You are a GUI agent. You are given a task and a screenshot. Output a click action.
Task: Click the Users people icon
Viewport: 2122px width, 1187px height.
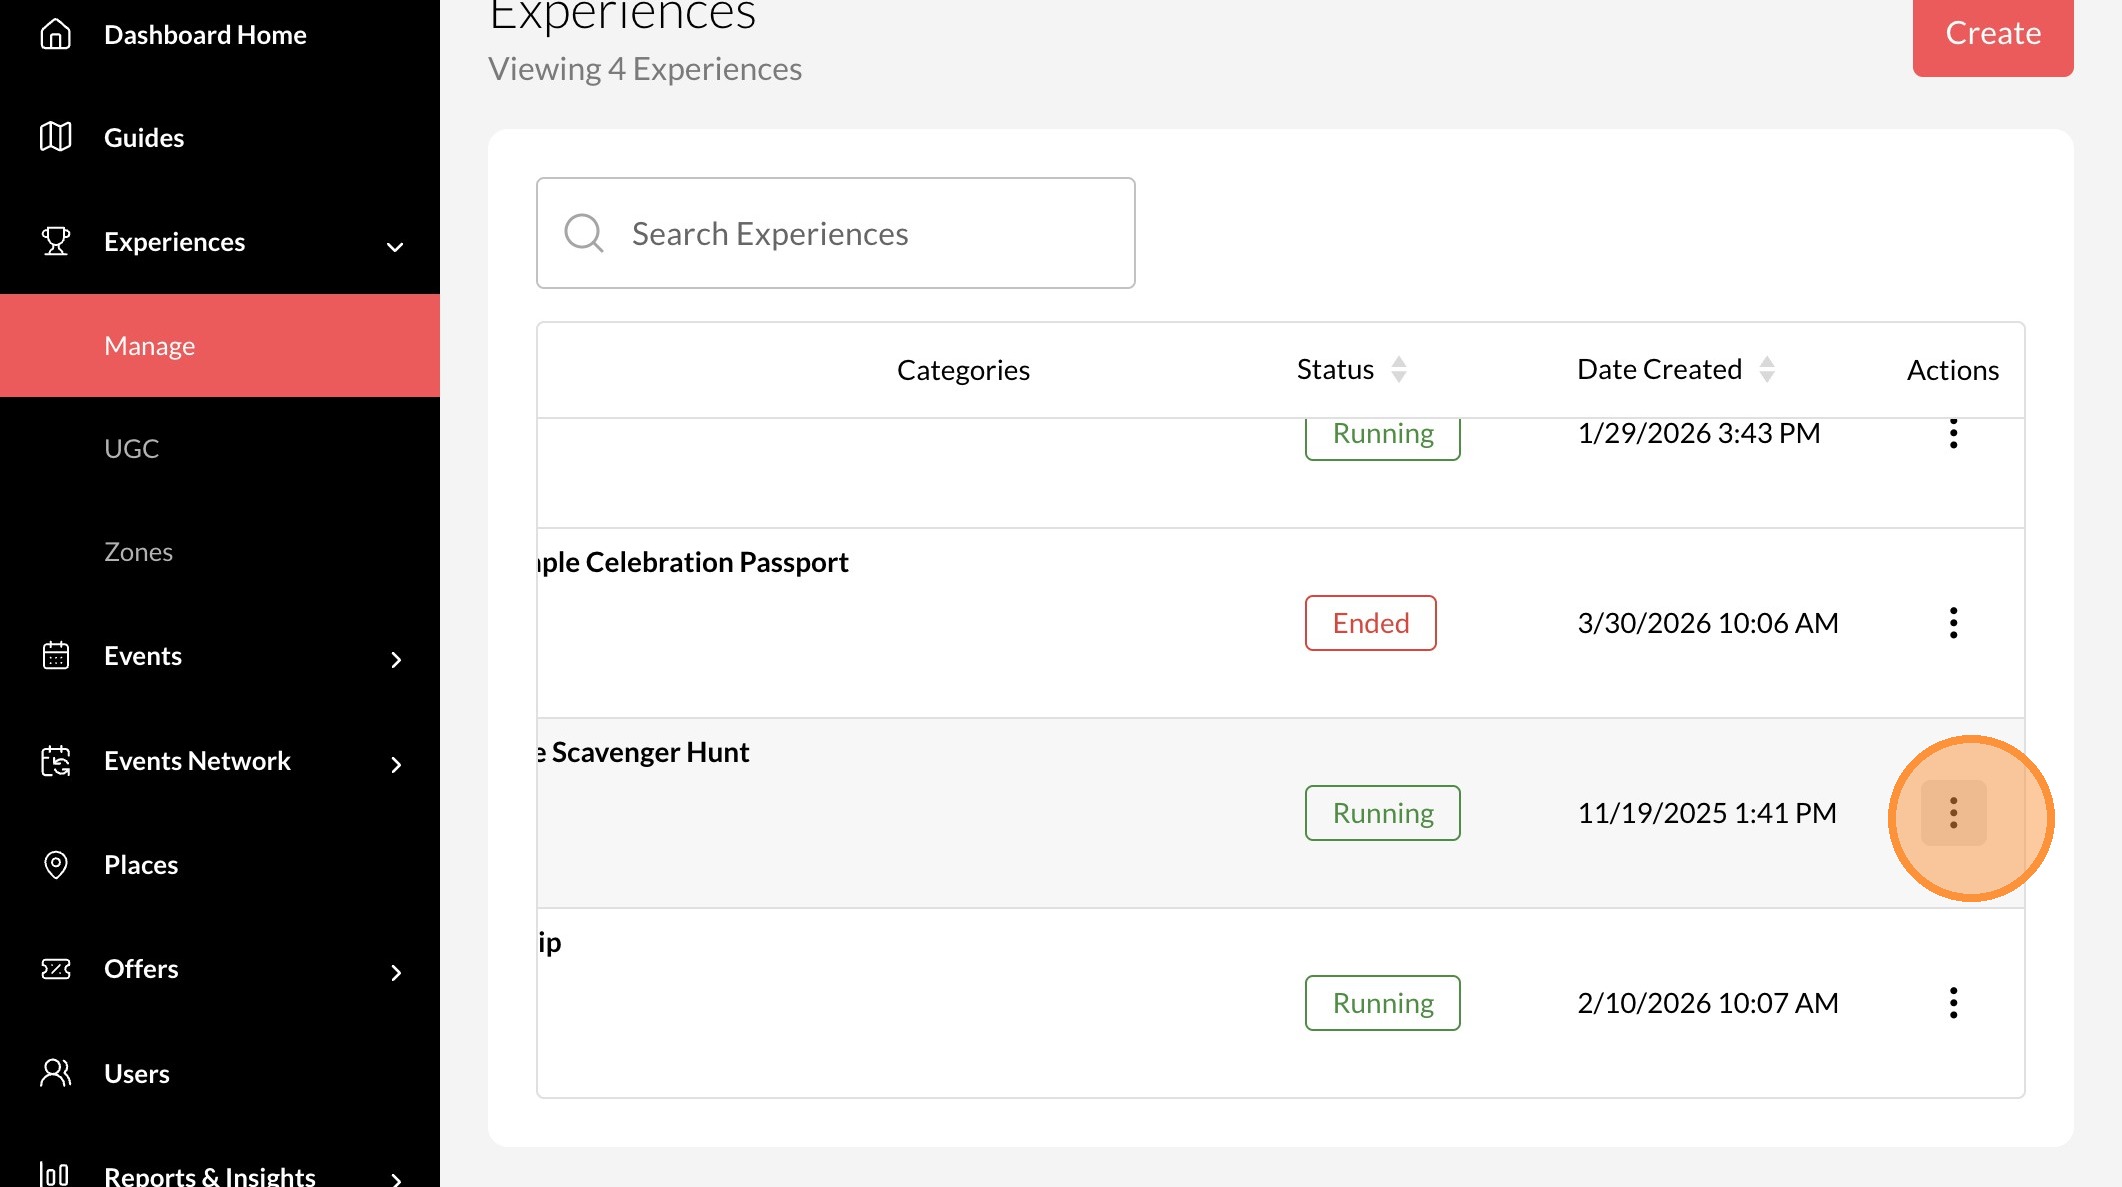click(x=56, y=1073)
